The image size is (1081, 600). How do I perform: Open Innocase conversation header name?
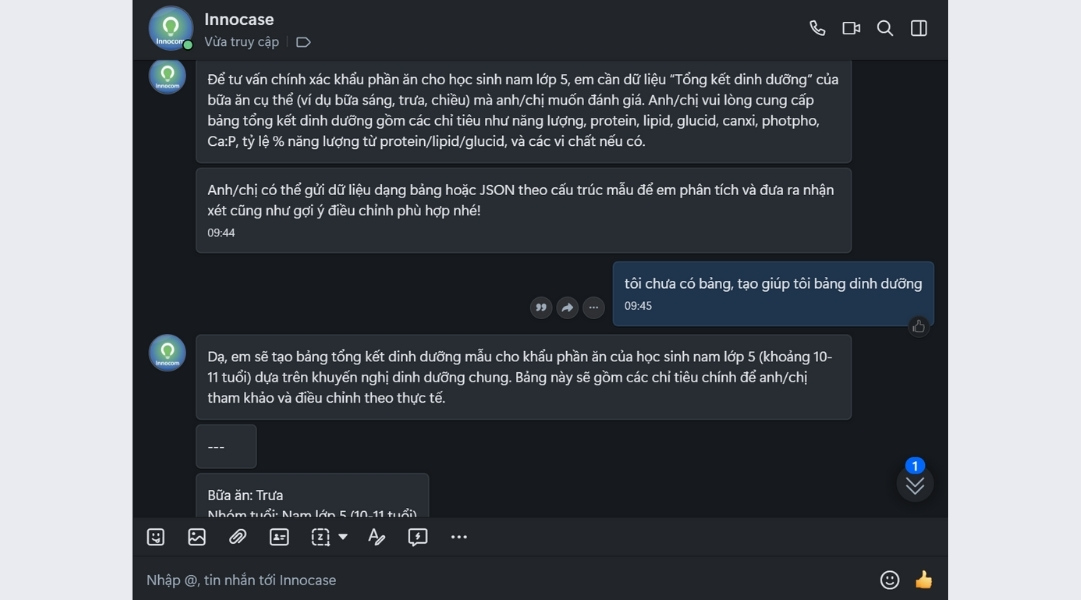(x=240, y=19)
